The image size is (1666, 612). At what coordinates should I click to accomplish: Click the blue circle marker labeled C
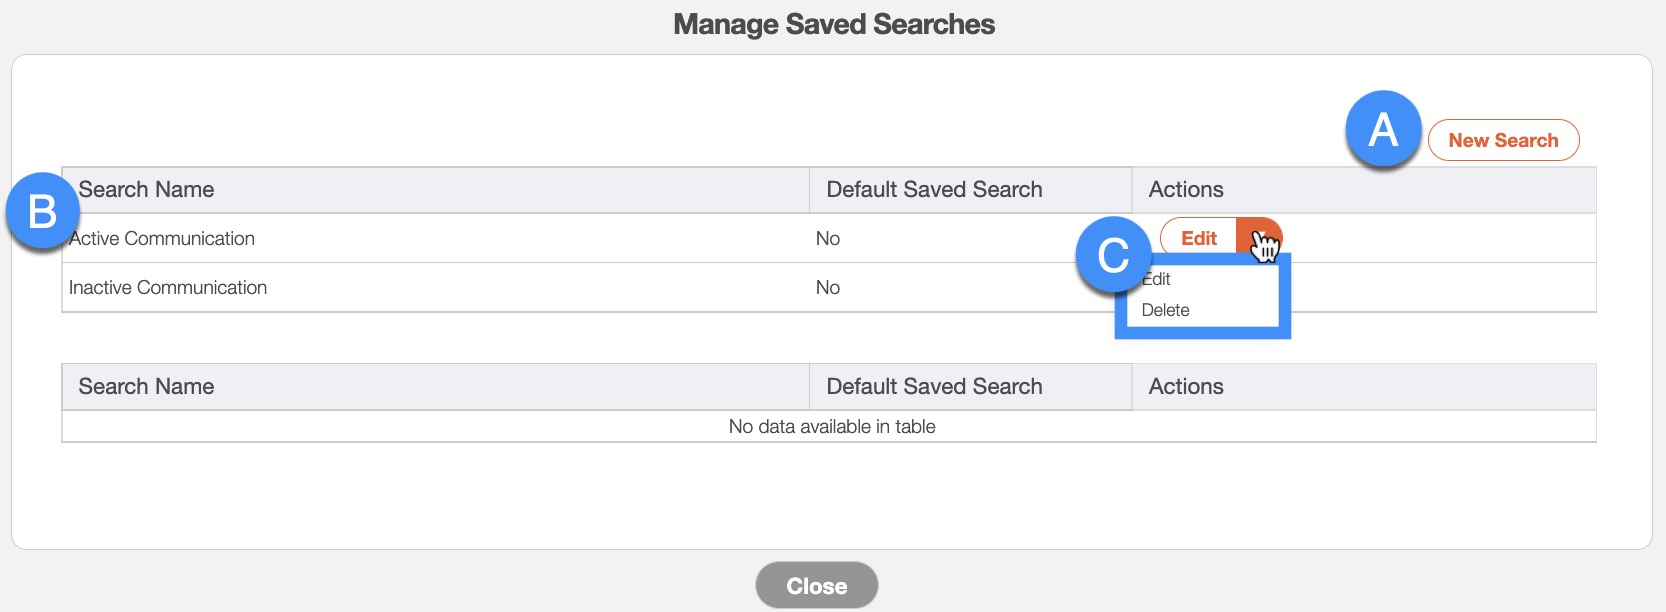pyautogui.click(x=1113, y=255)
